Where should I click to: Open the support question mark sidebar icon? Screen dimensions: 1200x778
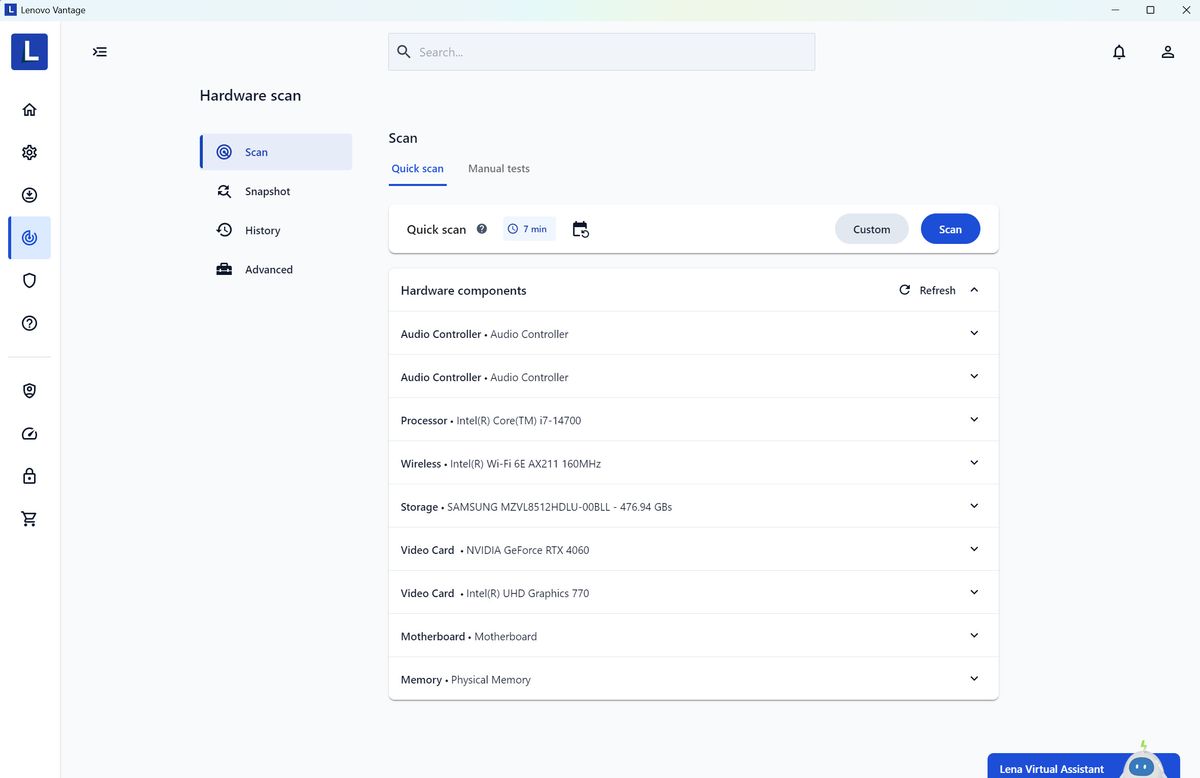pos(29,323)
